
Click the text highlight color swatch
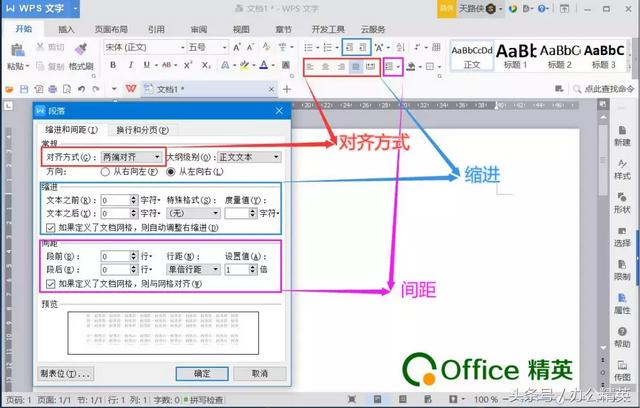[x=244, y=65]
